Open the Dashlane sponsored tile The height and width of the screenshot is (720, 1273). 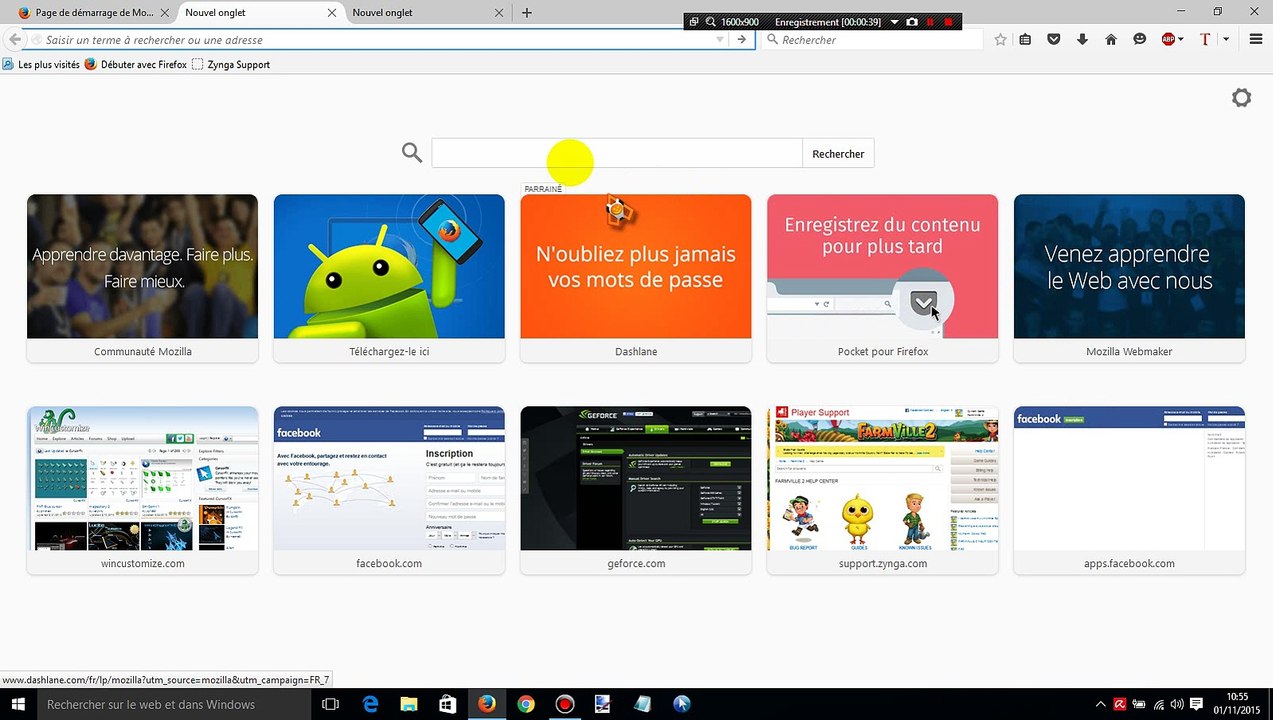click(635, 278)
